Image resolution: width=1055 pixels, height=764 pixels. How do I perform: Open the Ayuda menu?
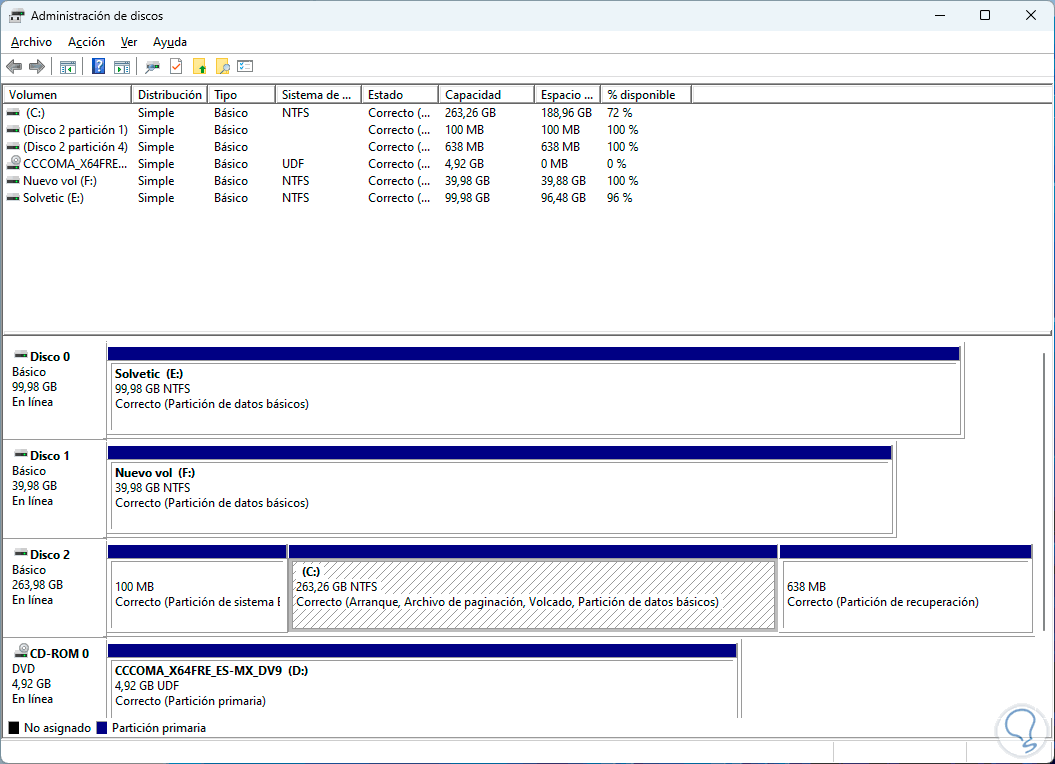170,42
